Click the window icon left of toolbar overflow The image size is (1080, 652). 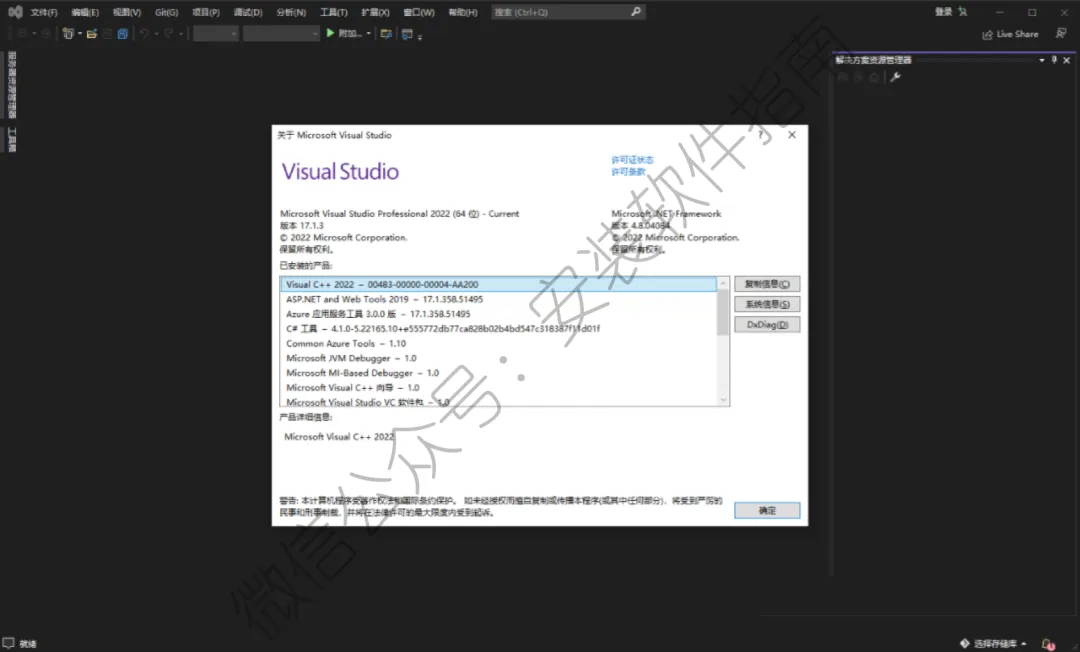(x=407, y=33)
